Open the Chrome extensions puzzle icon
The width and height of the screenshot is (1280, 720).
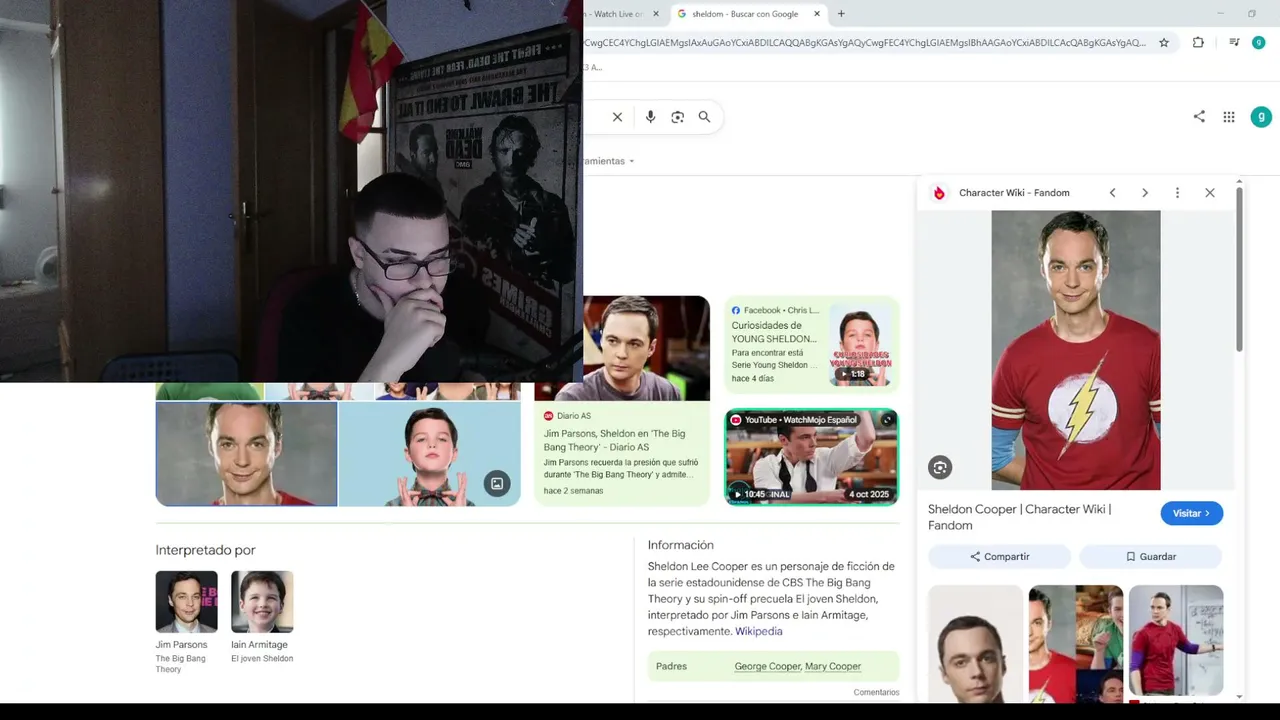coord(1198,43)
